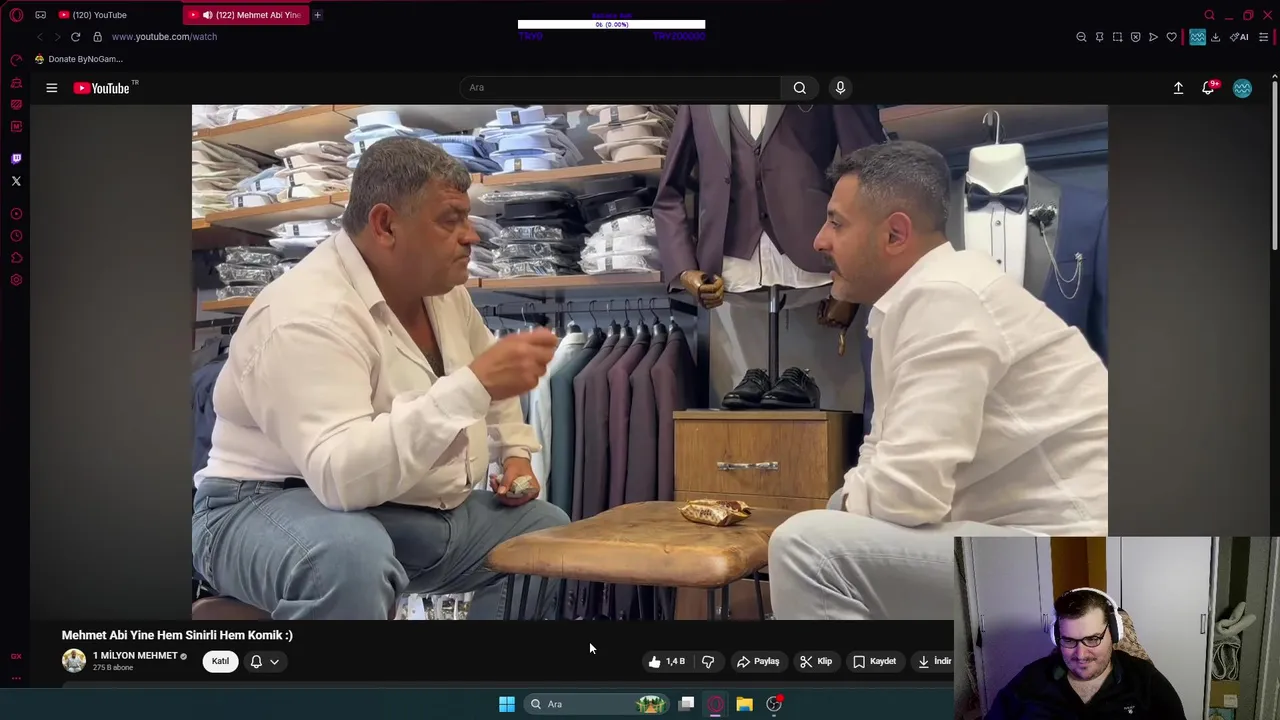
Task: Submit search with magnifier button
Action: 800,88
